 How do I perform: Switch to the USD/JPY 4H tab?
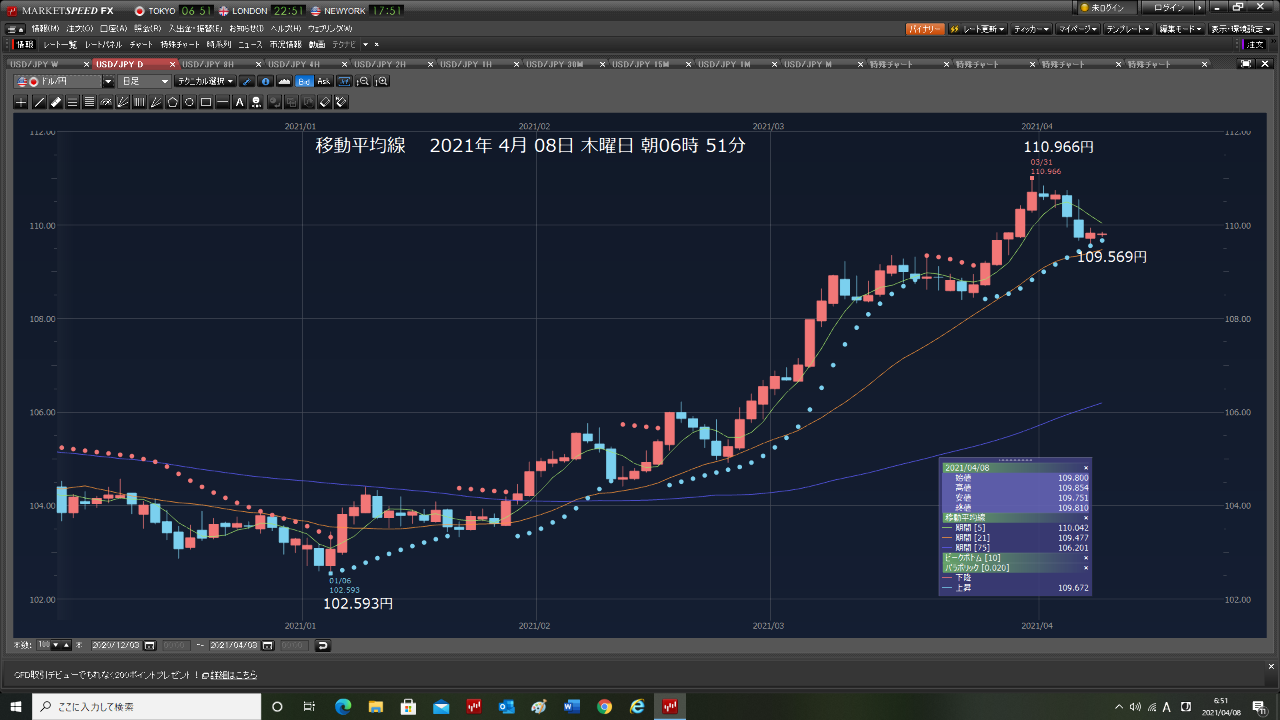302,64
